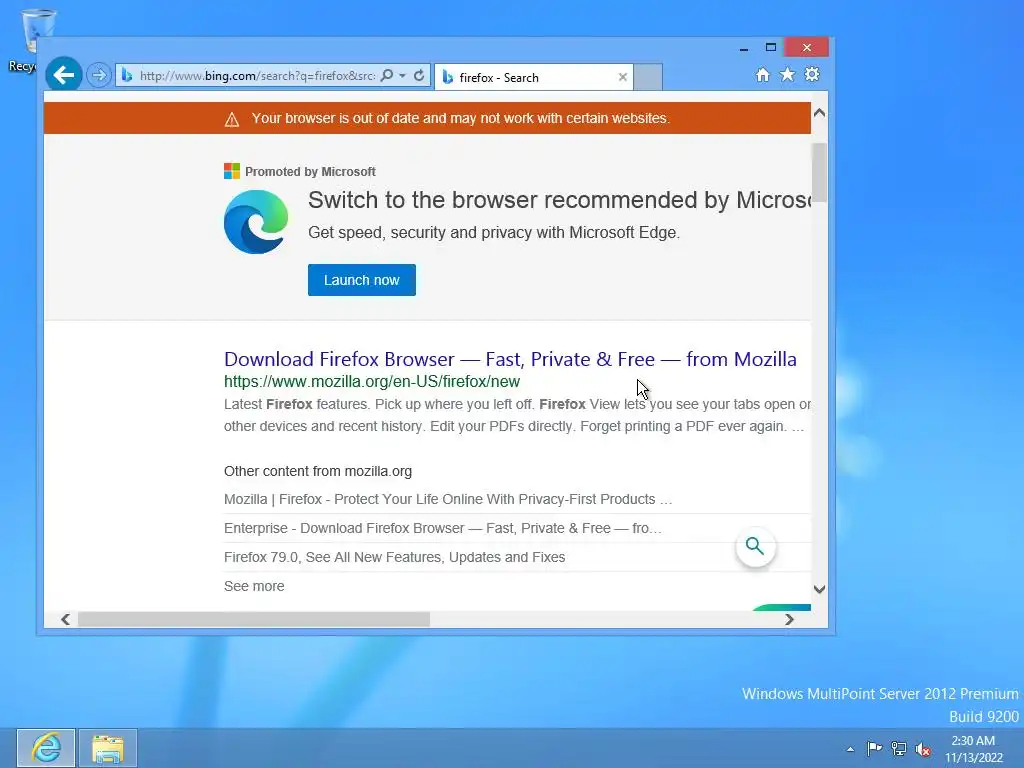
Task: Click the muted speaker volume icon
Action: click(923, 749)
